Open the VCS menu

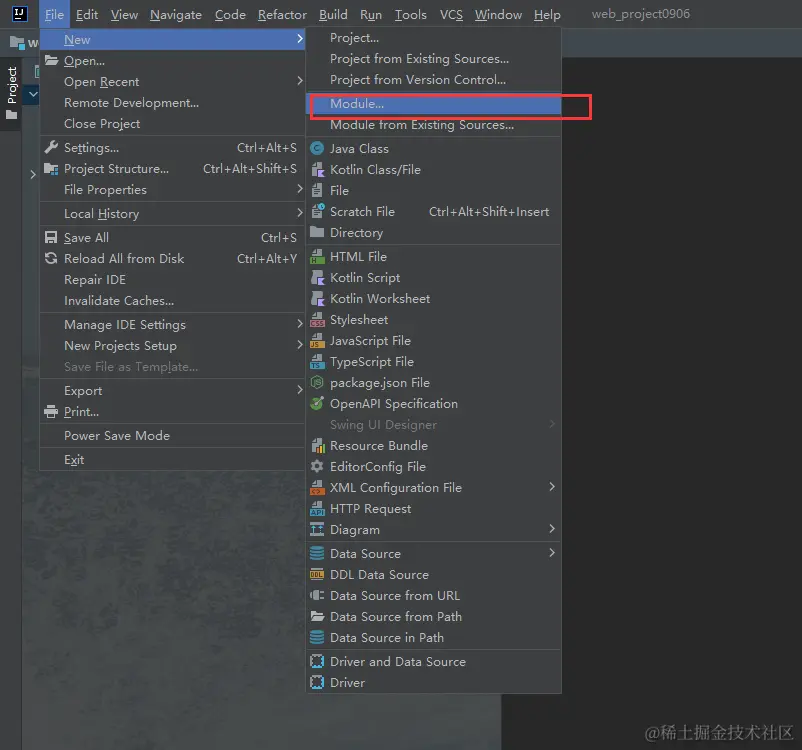pyautogui.click(x=451, y=15)
